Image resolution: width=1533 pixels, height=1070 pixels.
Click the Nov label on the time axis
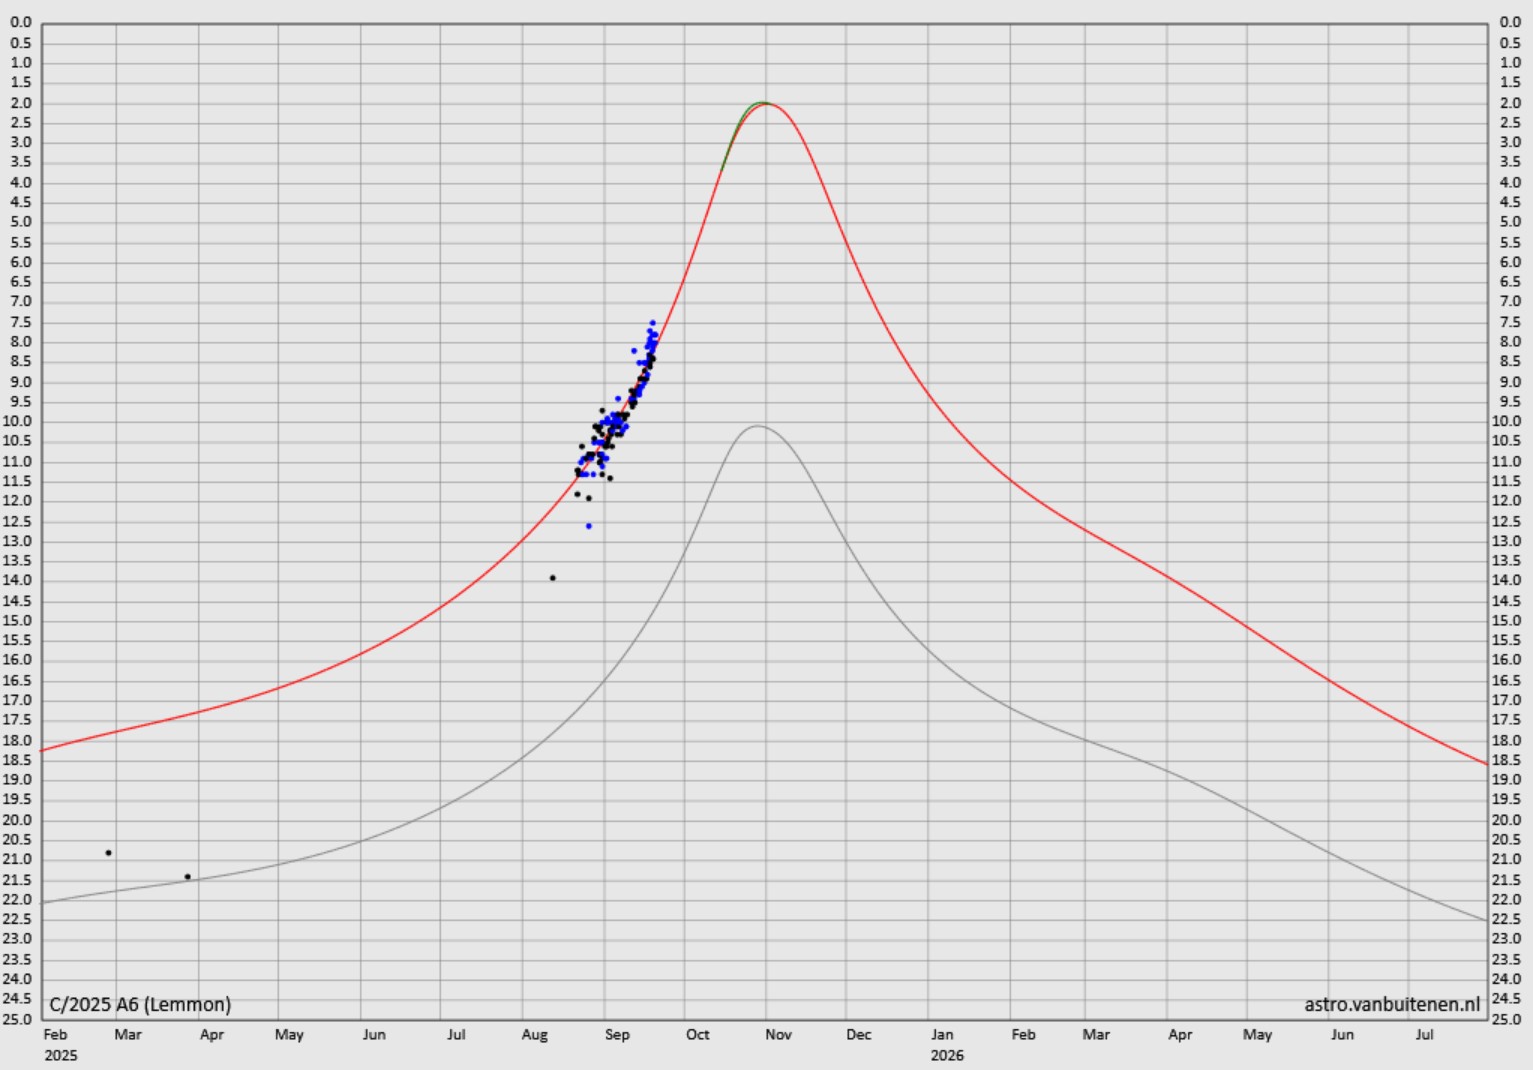coord(778,1035)
